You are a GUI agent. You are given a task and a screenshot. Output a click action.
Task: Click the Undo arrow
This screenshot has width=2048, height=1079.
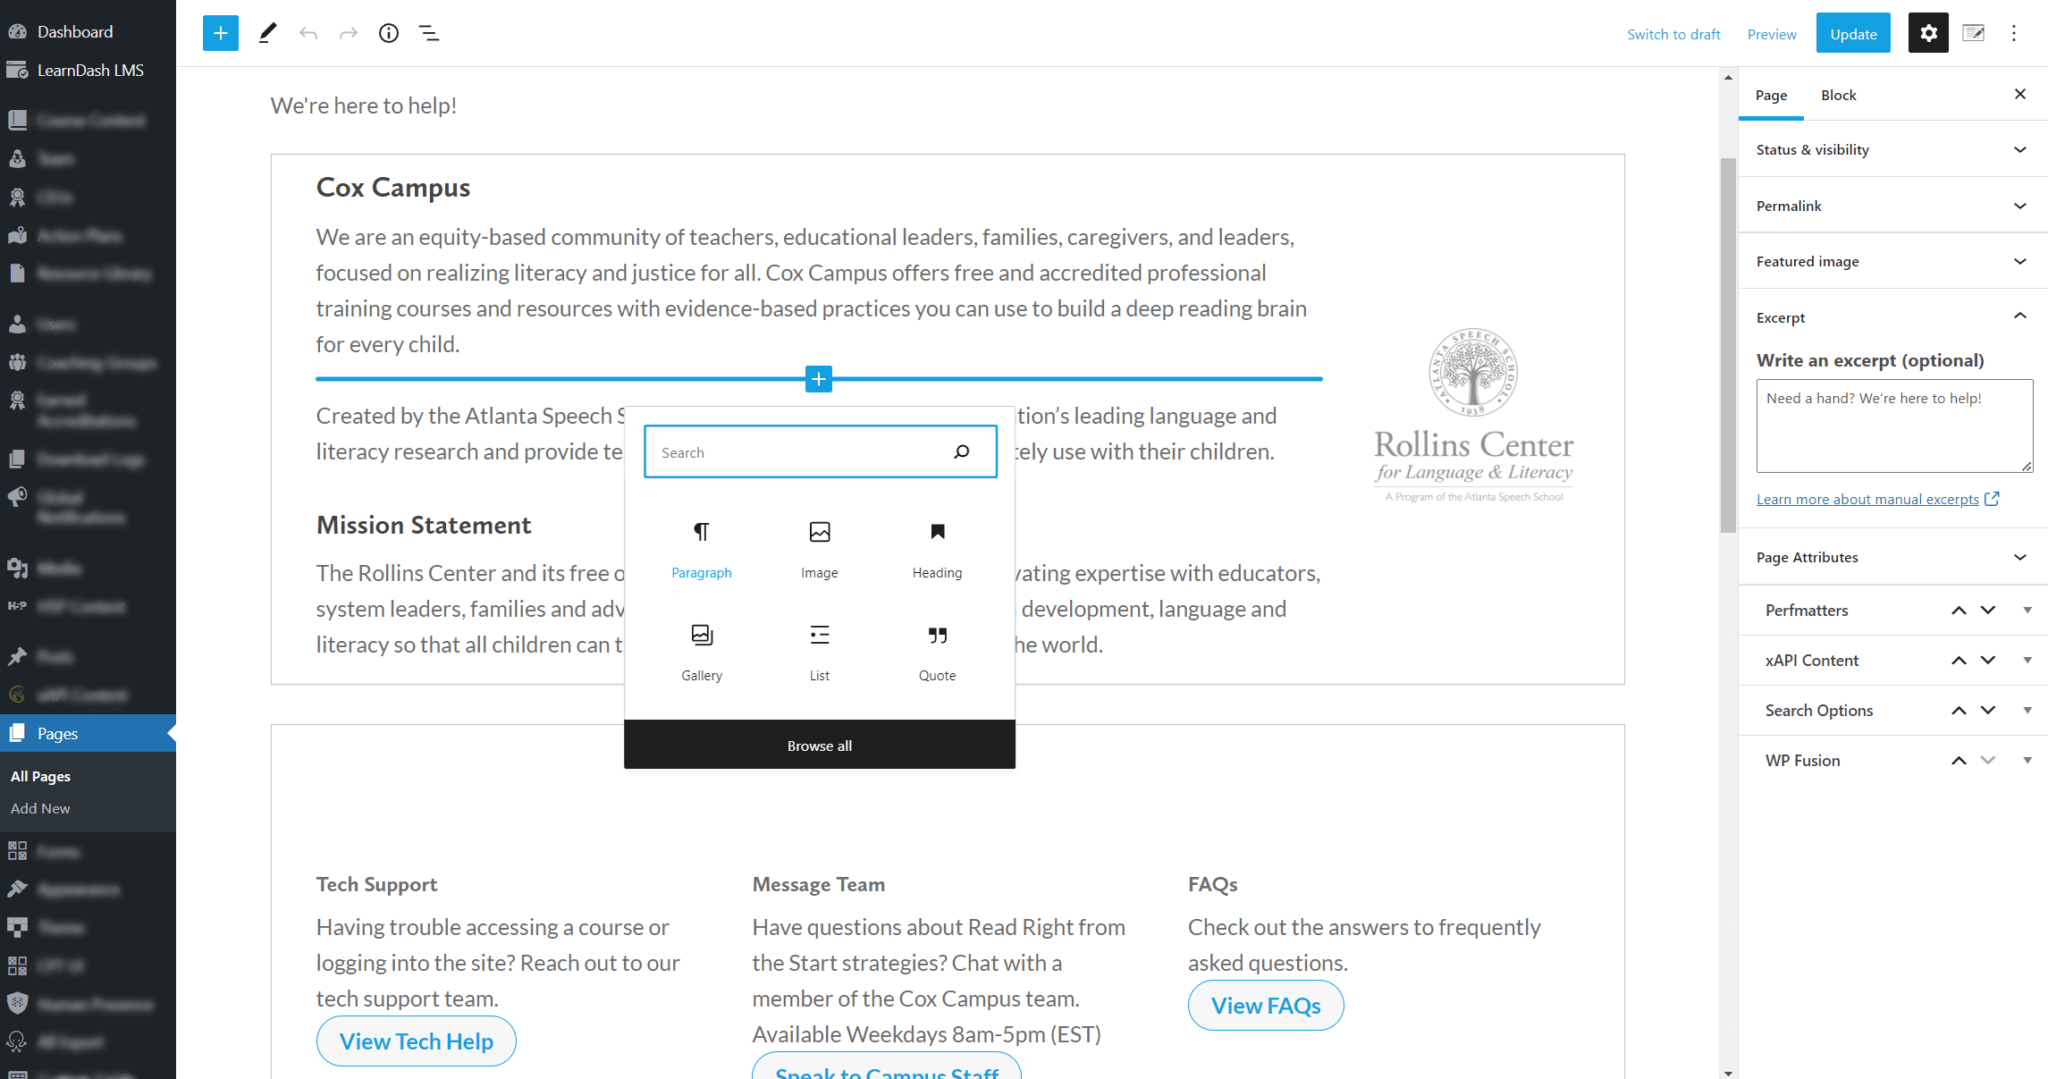pos(309,33)
